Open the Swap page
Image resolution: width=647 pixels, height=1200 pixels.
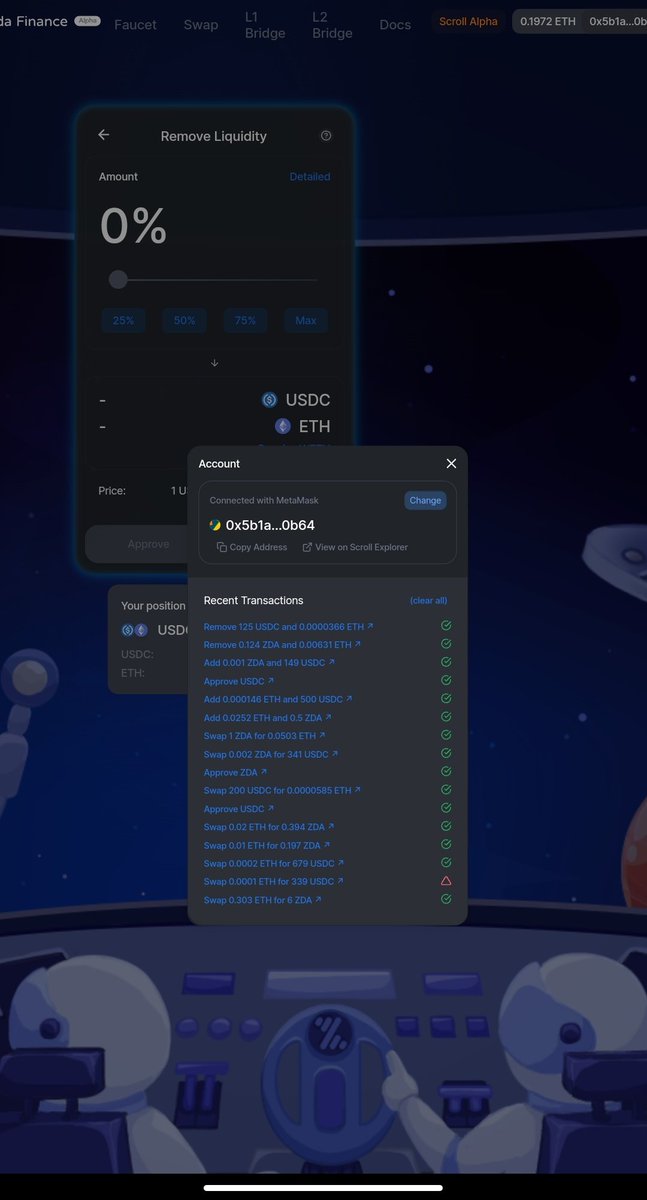pyautogui.click(x=201, y=24)
